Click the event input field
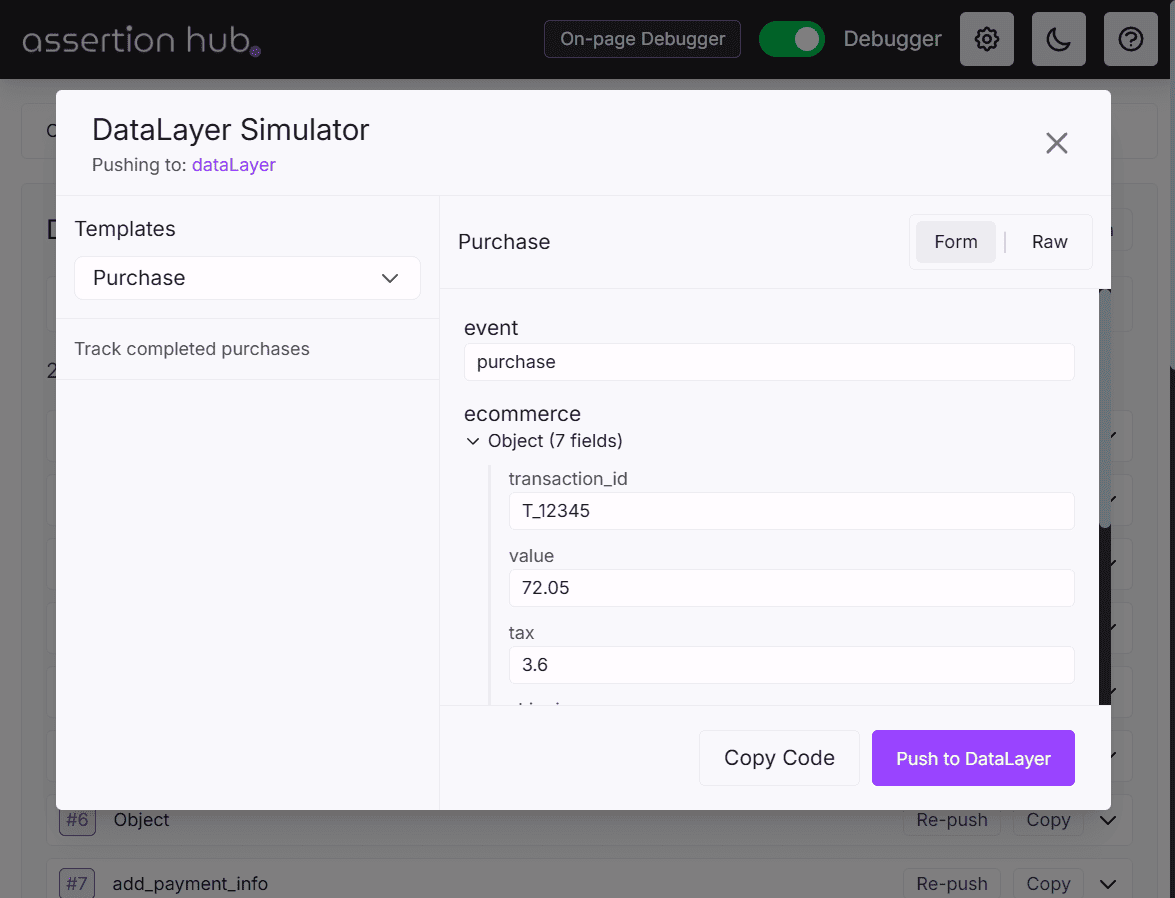 tap(768, 362)
